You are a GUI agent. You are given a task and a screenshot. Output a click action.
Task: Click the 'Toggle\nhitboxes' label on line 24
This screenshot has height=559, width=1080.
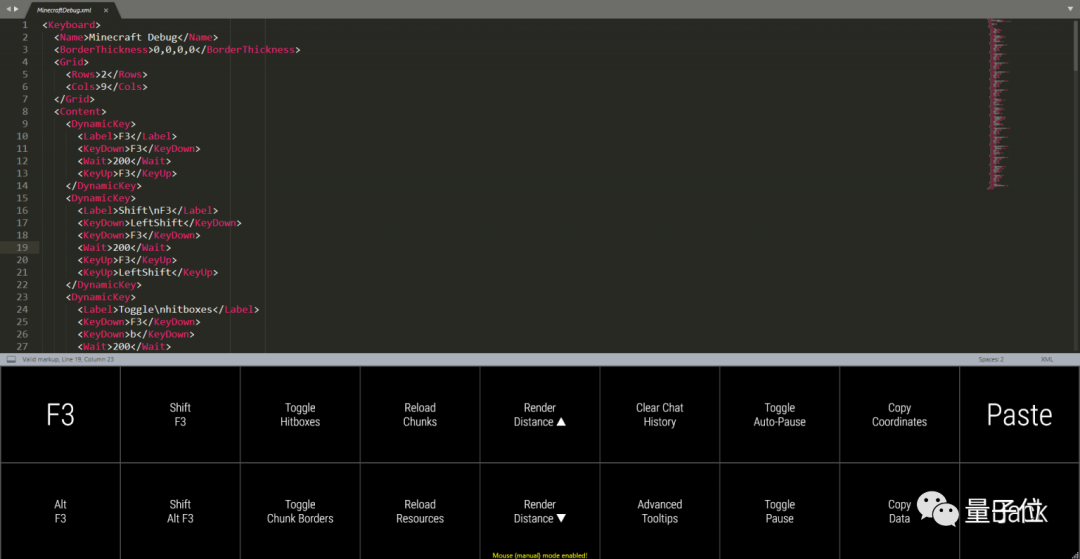tap(165, 310)
